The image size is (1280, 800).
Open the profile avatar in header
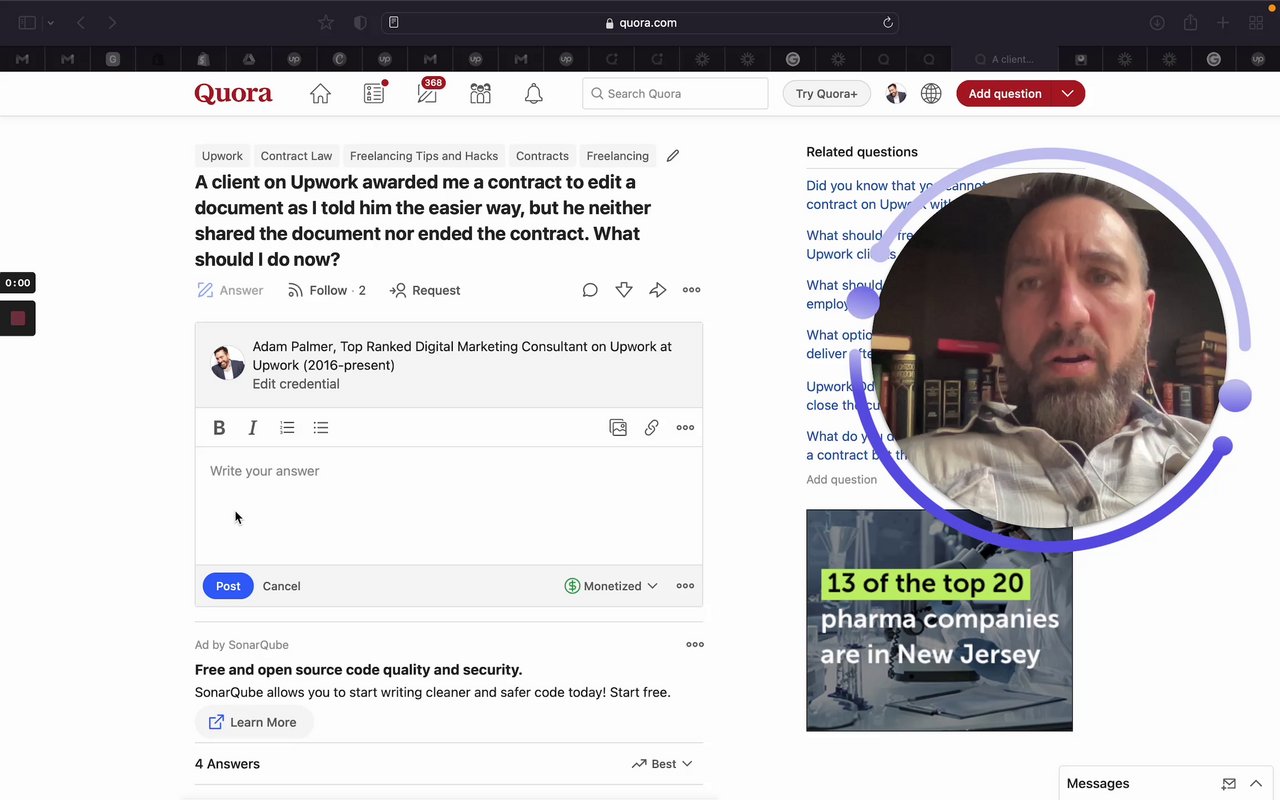896,93
